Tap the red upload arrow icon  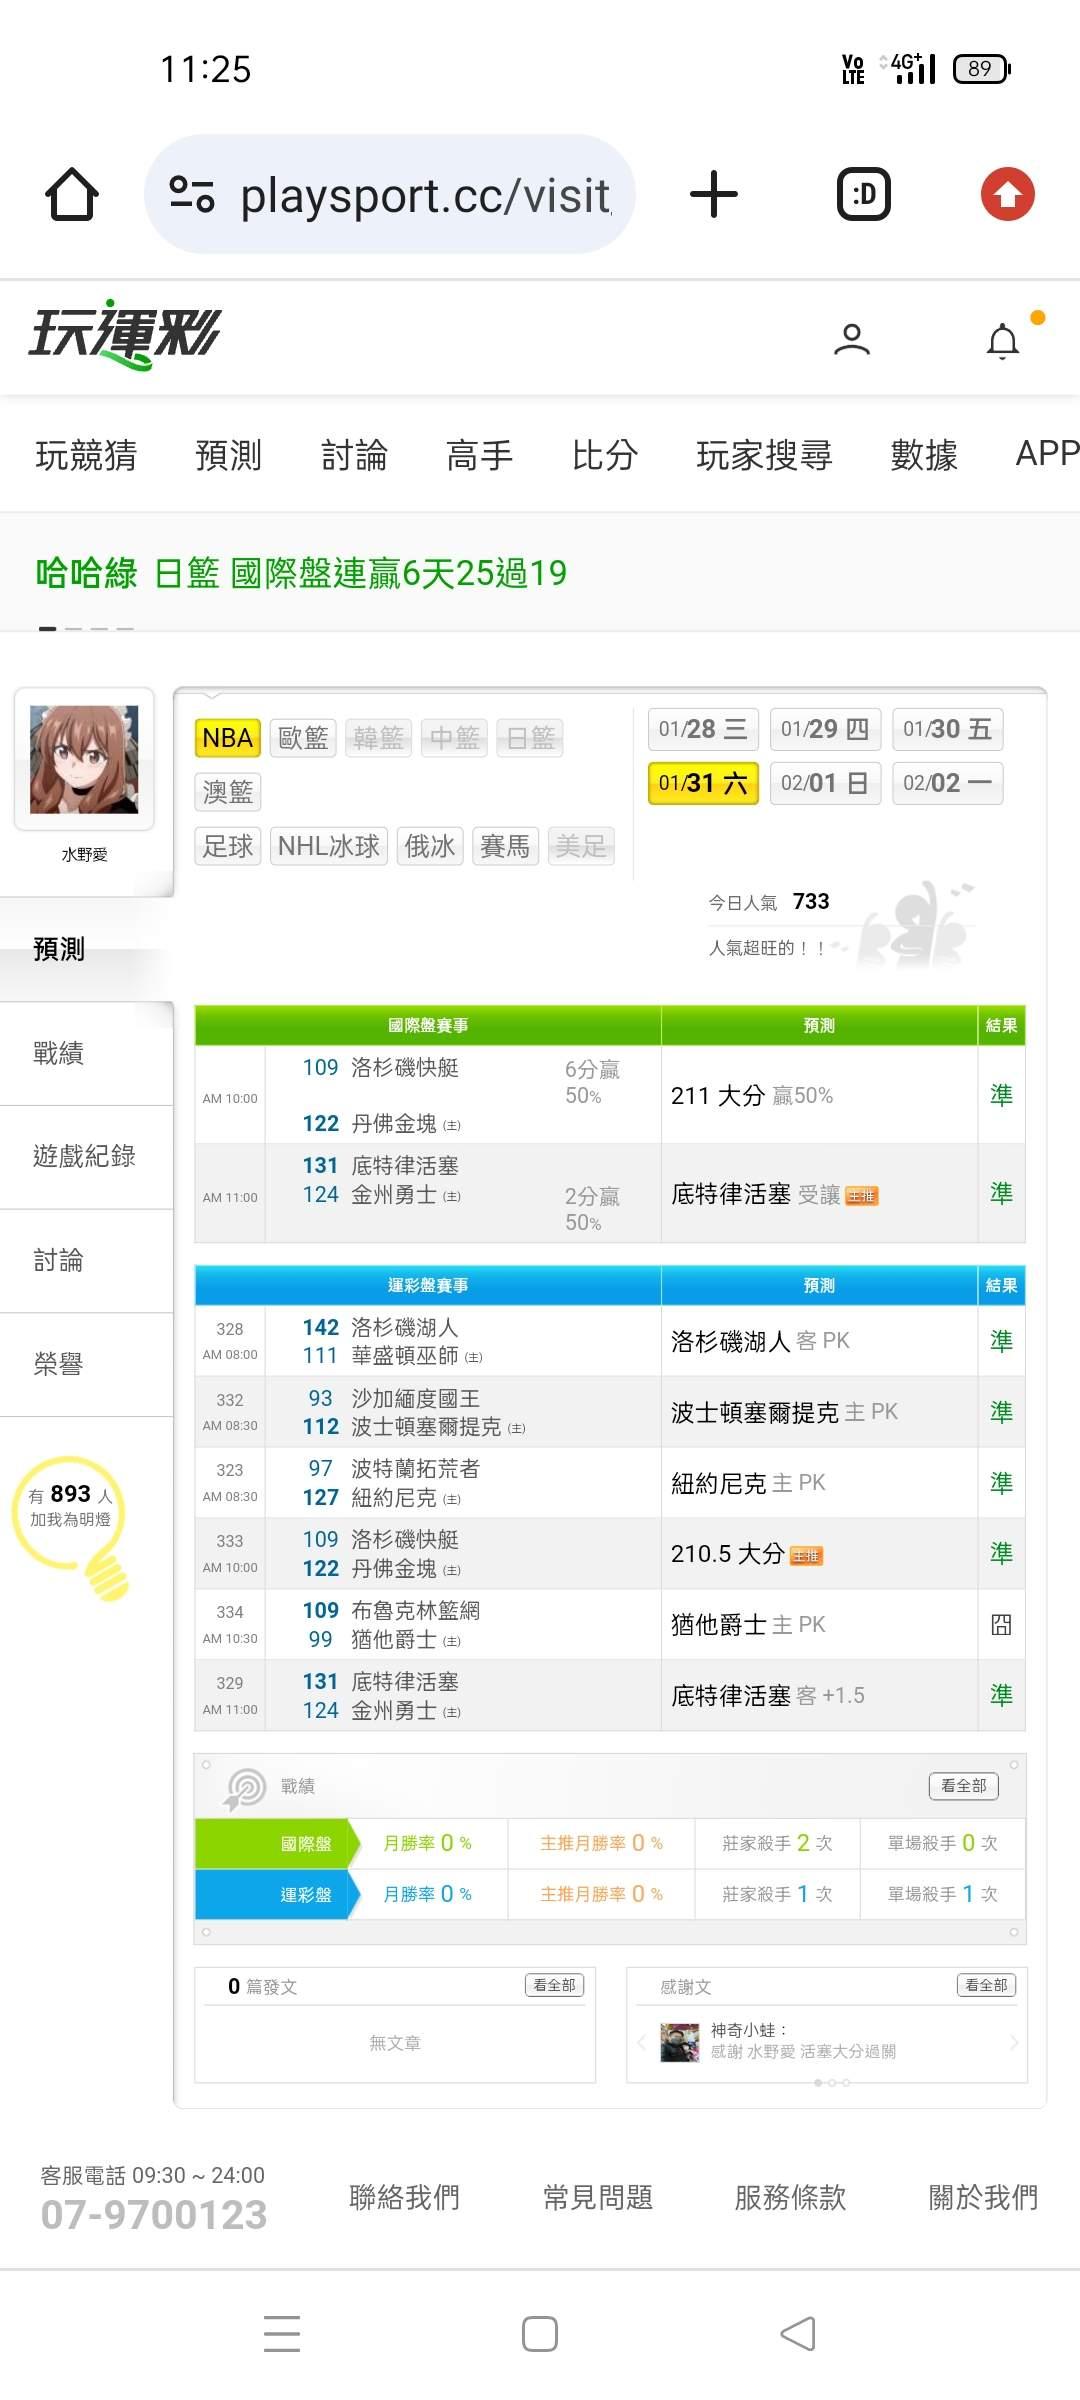click(1007, 194)
